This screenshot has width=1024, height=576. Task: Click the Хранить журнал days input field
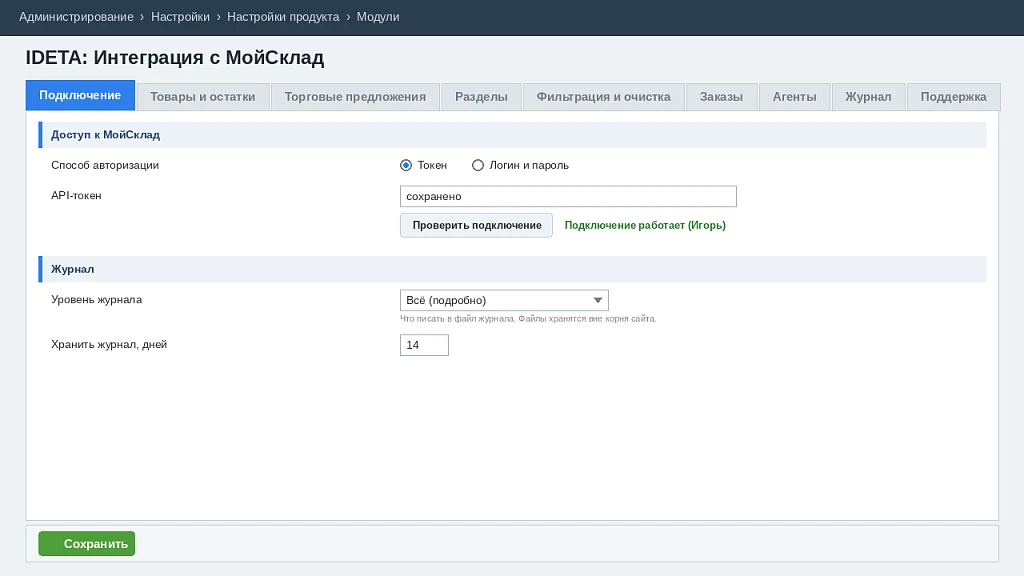point(424,345)
